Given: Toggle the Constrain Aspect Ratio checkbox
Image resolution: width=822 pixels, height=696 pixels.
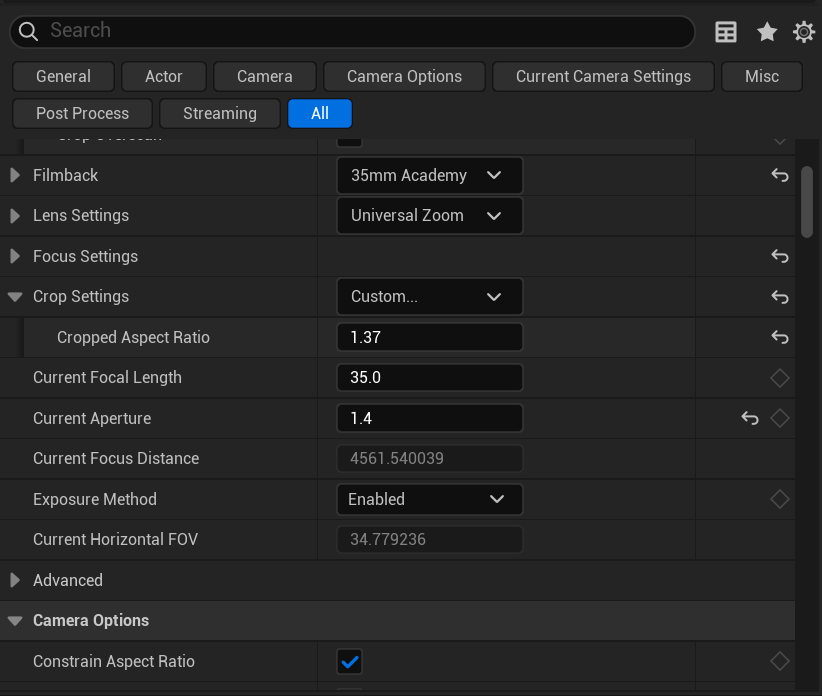Looking at the screenshot, I should tap(349, 661).
